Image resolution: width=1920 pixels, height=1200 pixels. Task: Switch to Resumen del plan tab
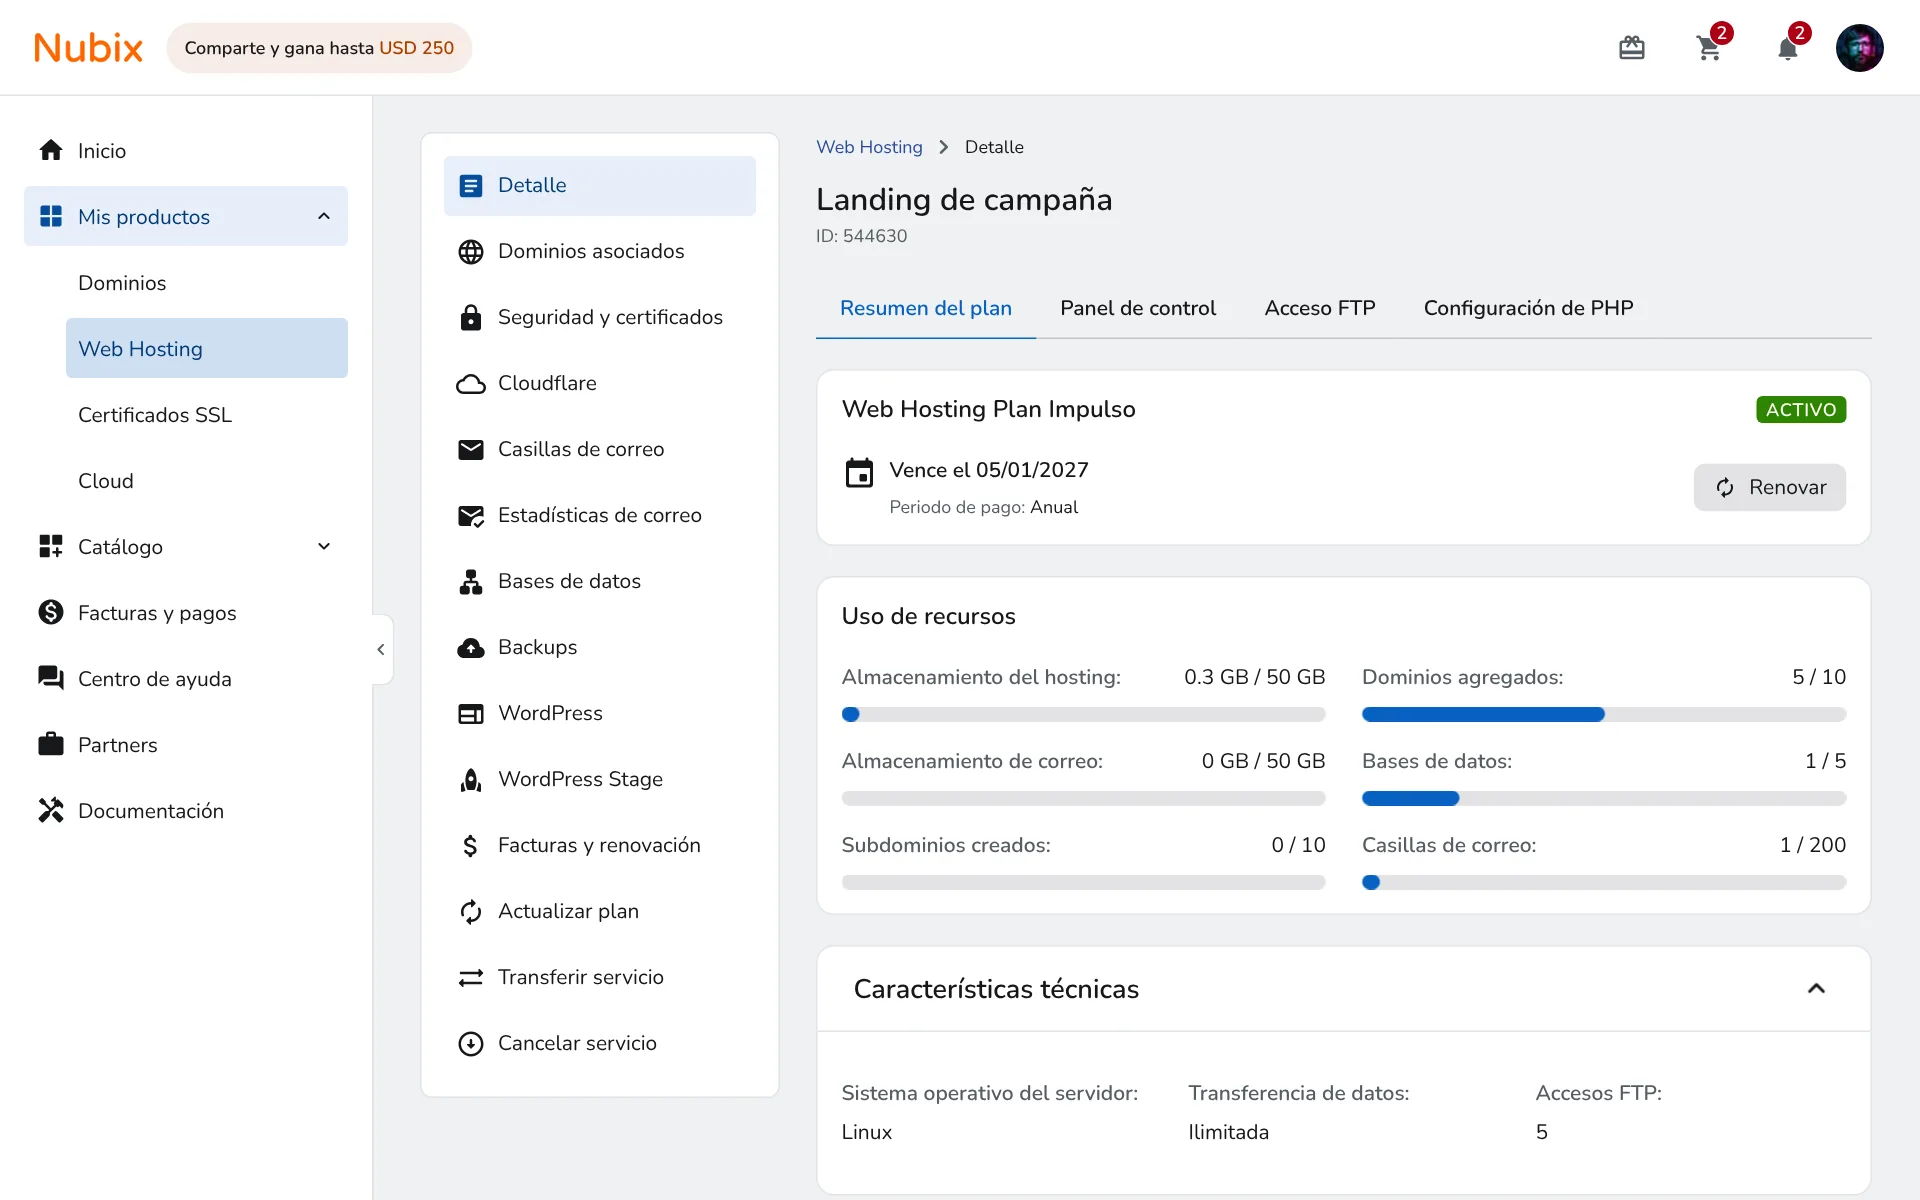coord(926,308)
